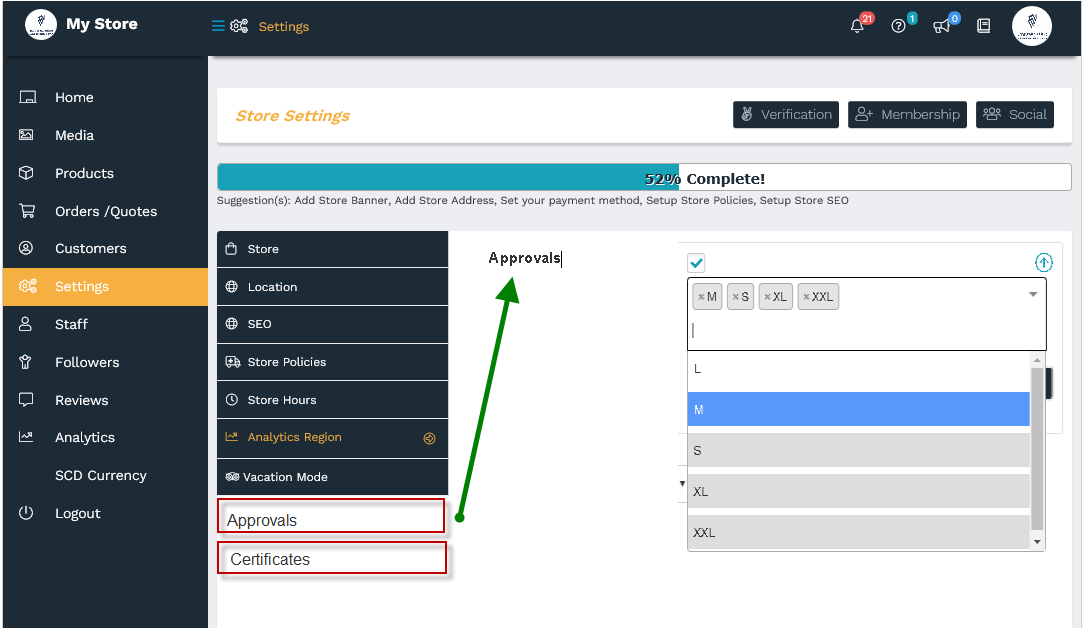Open the Store Policies tab
The height and width of the screenshot is (628, 1084).
pyautogui.click(x=333, y=362)
